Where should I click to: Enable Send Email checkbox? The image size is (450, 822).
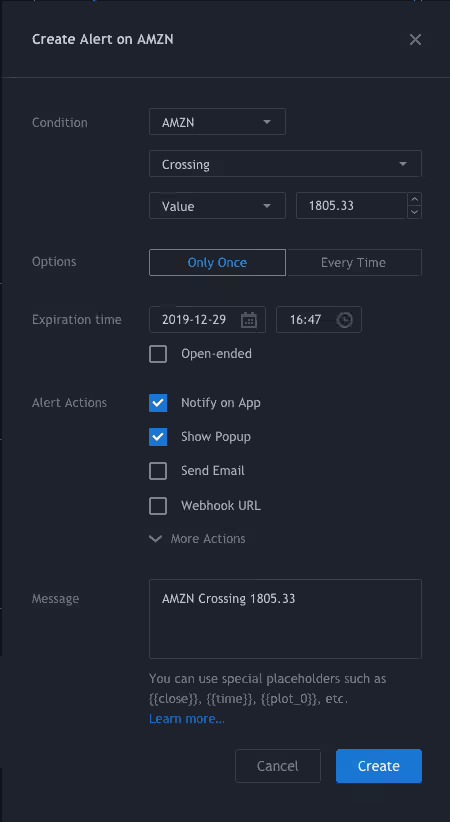(x=158, y=471)
